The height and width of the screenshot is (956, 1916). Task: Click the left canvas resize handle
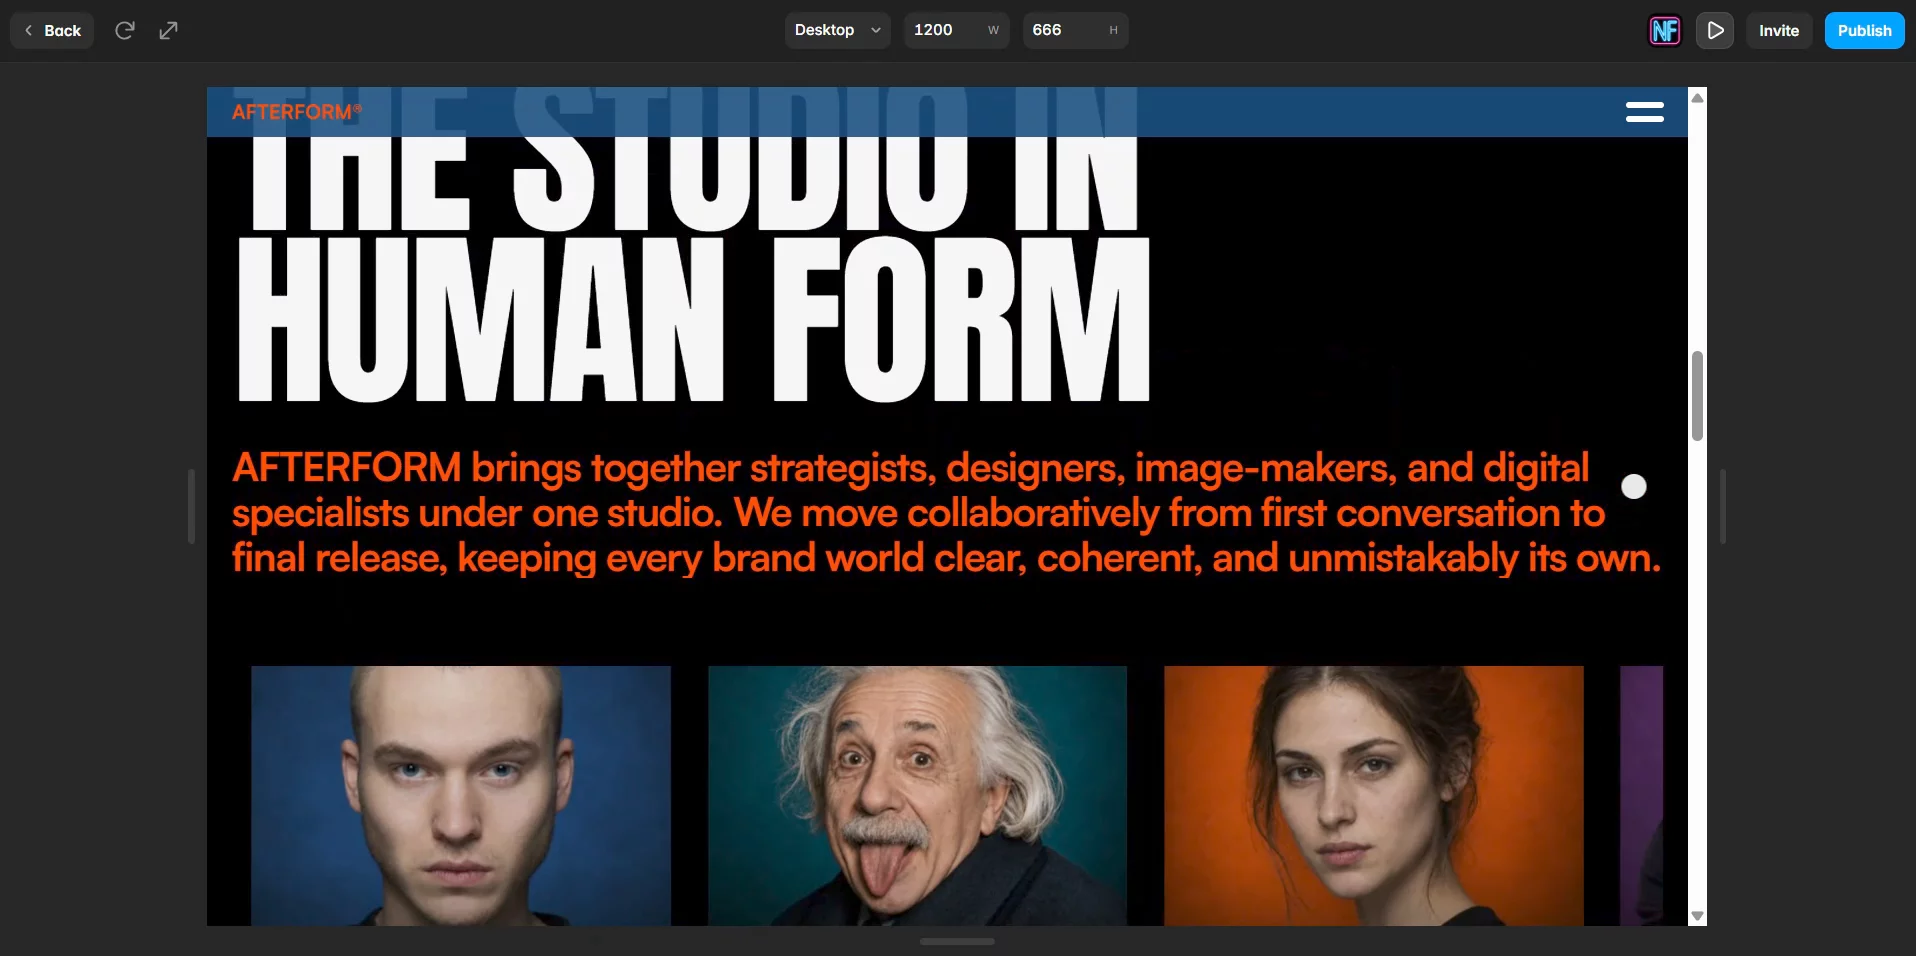coord(191,506)
